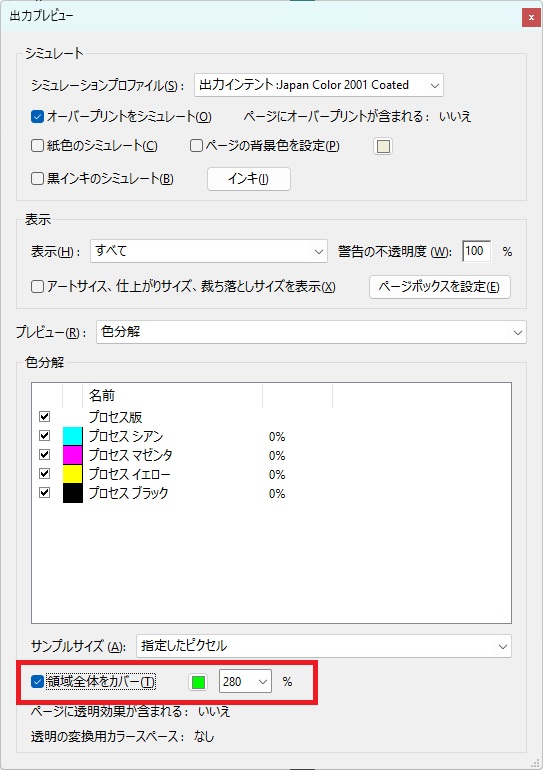Click the magenta swatch for プロセス マゼンタ
Viewport: 543px width, 770px height.
tap(73, 455)
